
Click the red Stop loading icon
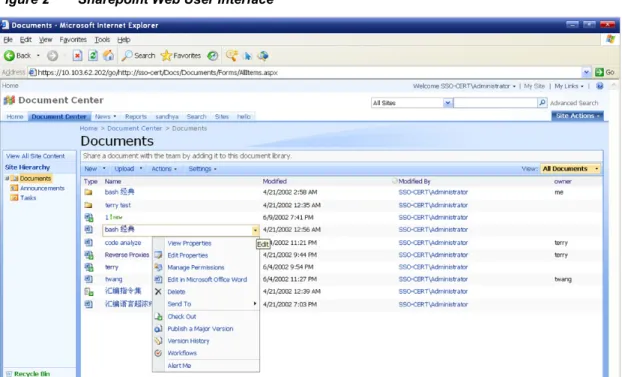tap(77, 56)
